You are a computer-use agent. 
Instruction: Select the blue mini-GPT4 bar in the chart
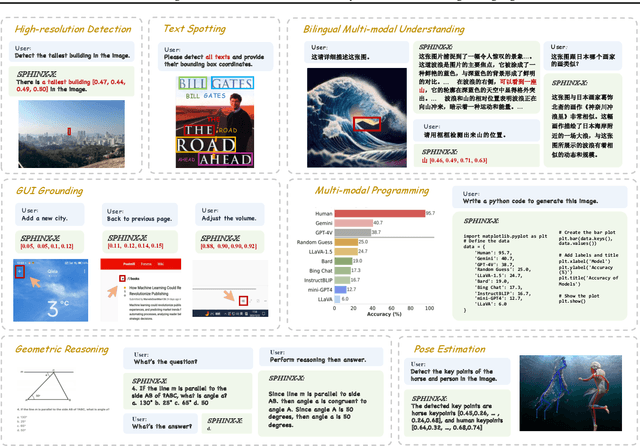tap(338, 287)
